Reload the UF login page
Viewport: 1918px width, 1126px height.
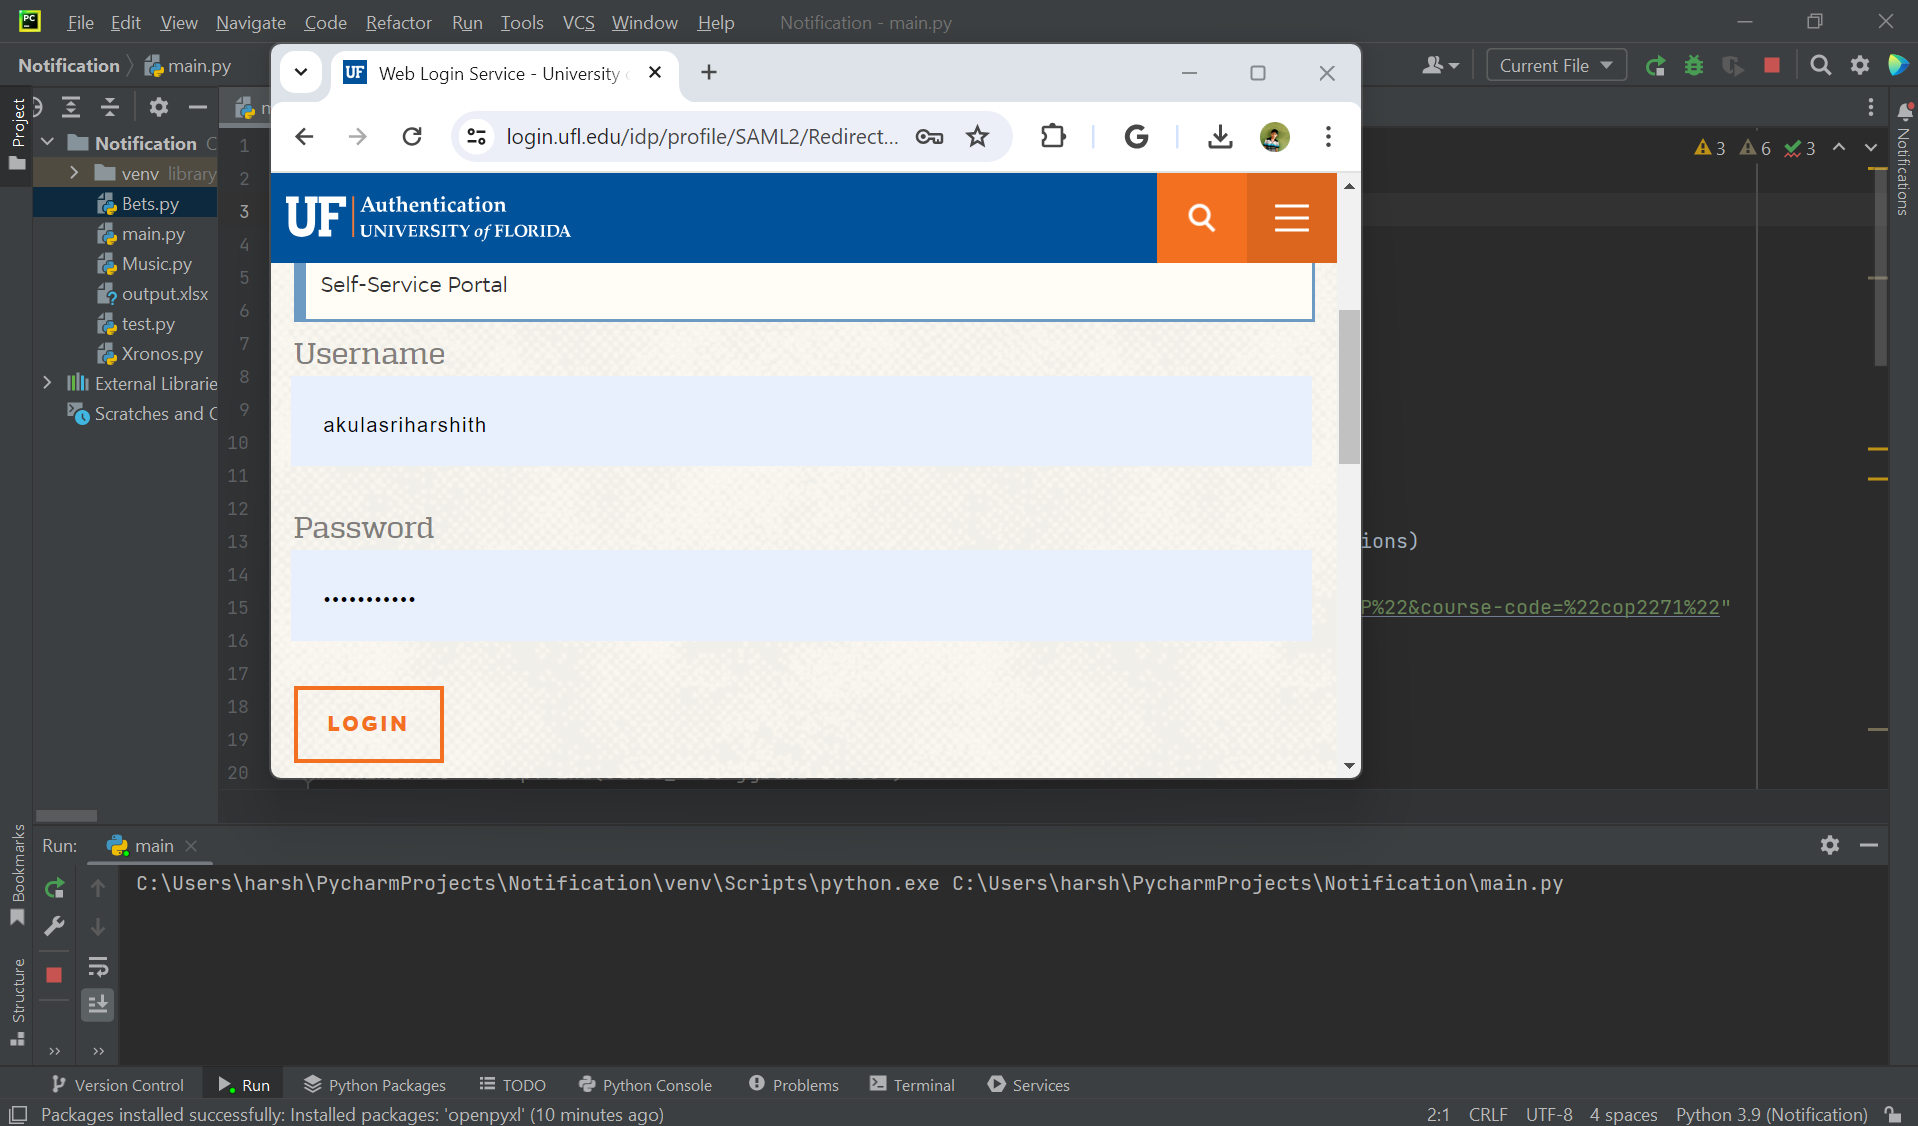(412, 137)
